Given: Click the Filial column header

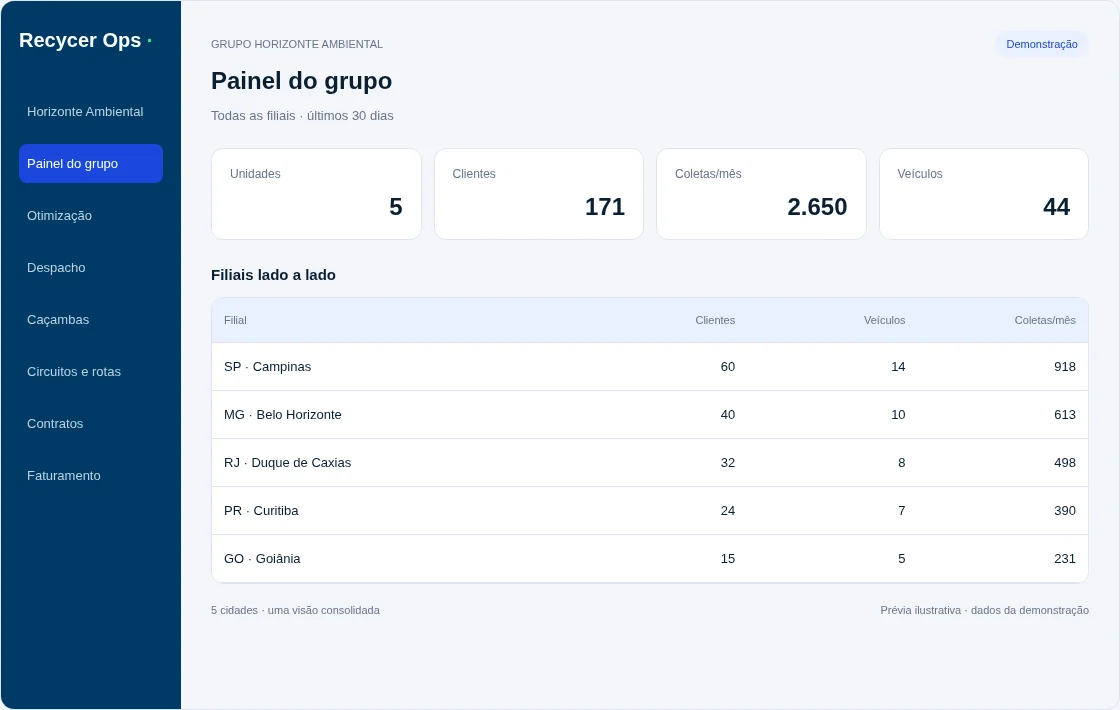Looking at the screenshot, I should pos(235,321).
